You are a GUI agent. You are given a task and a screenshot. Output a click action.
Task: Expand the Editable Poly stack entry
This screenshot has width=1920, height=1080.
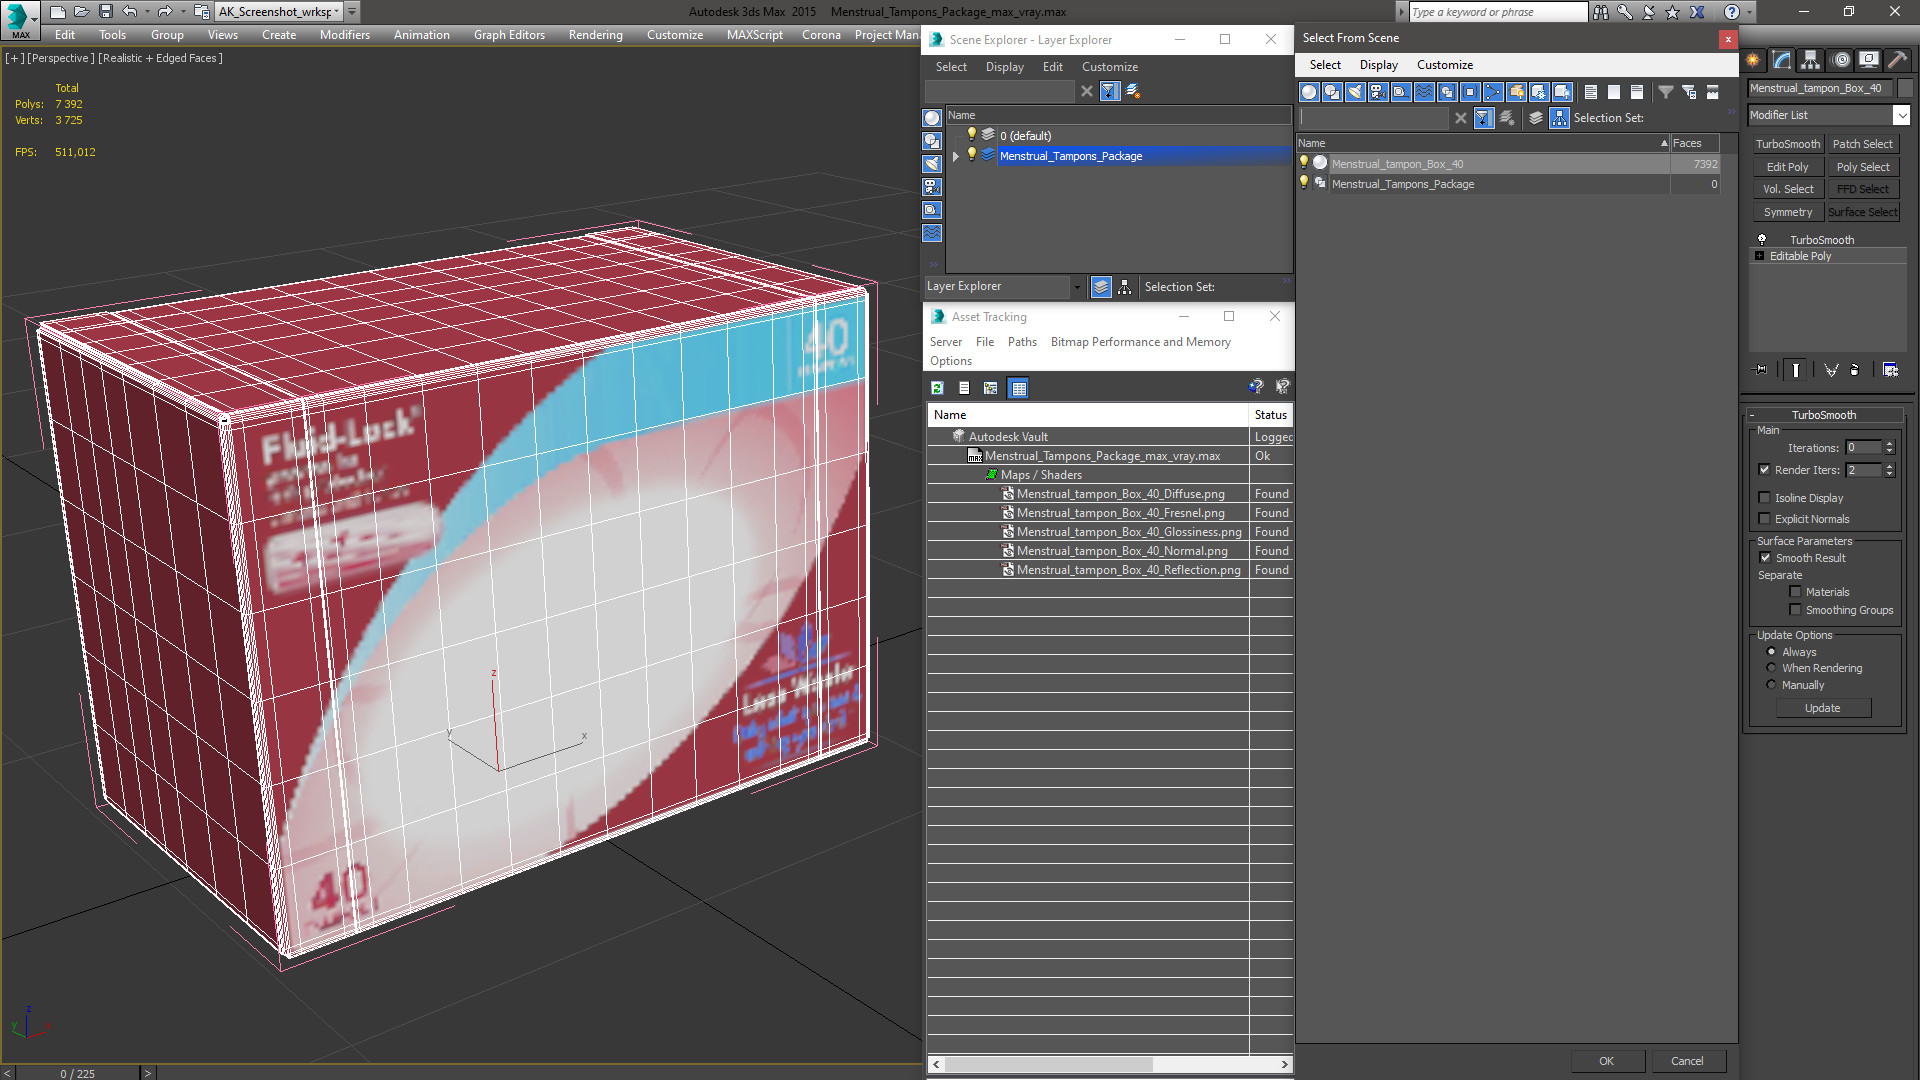point(1759,256)
